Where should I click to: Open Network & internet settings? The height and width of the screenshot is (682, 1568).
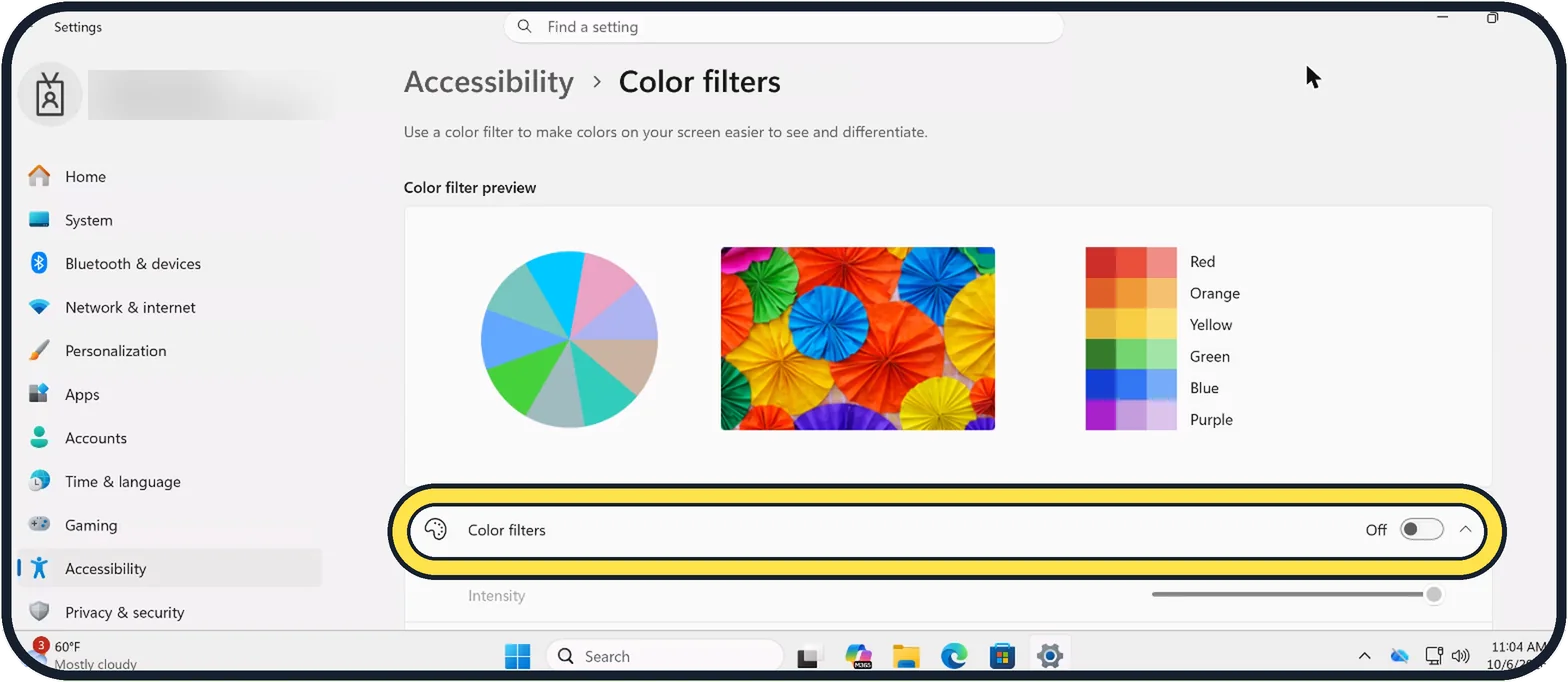[170, 307]
